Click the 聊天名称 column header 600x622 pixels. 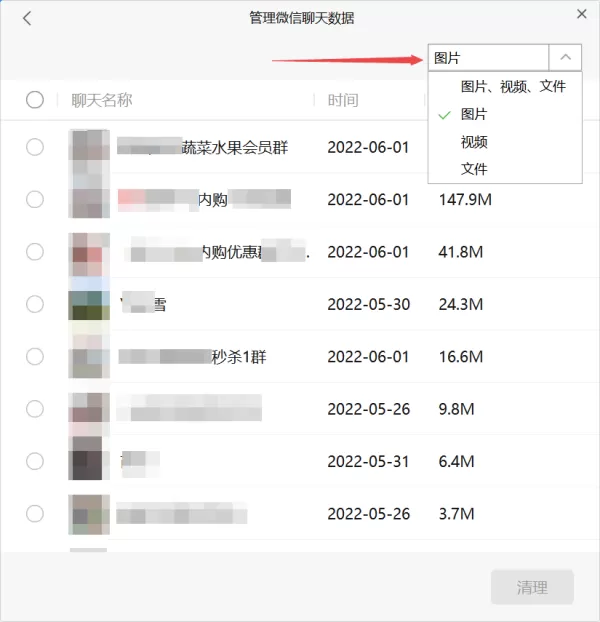pyautogui.click(x=102, y=100)
